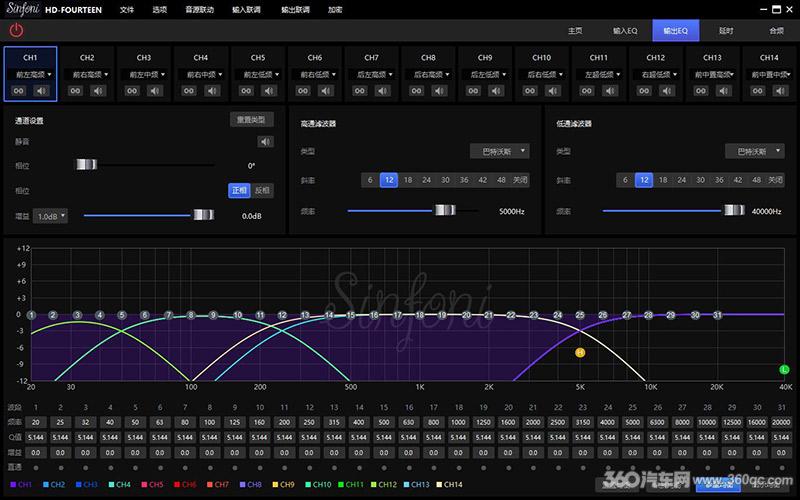Open high-pass filter type 巴特沃斯 dropdown
This screenshot has width=800, height=500.
click(x=499, y=151)
